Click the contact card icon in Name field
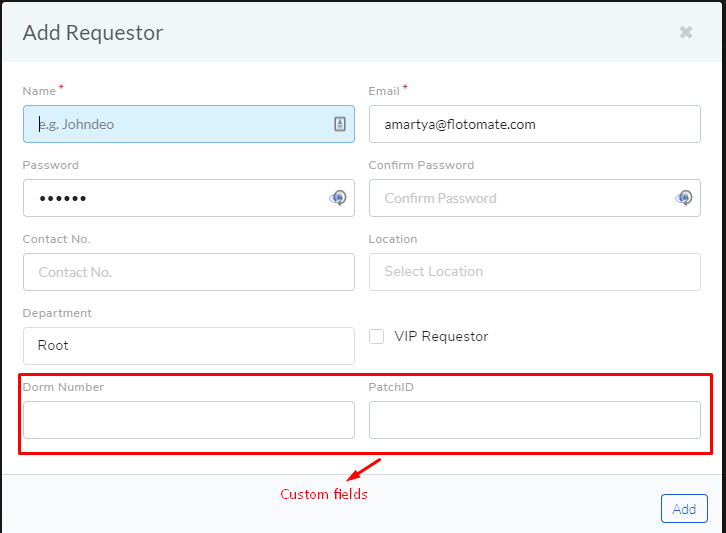The width and height of the screenshot is (726, 533). [340, 124]
